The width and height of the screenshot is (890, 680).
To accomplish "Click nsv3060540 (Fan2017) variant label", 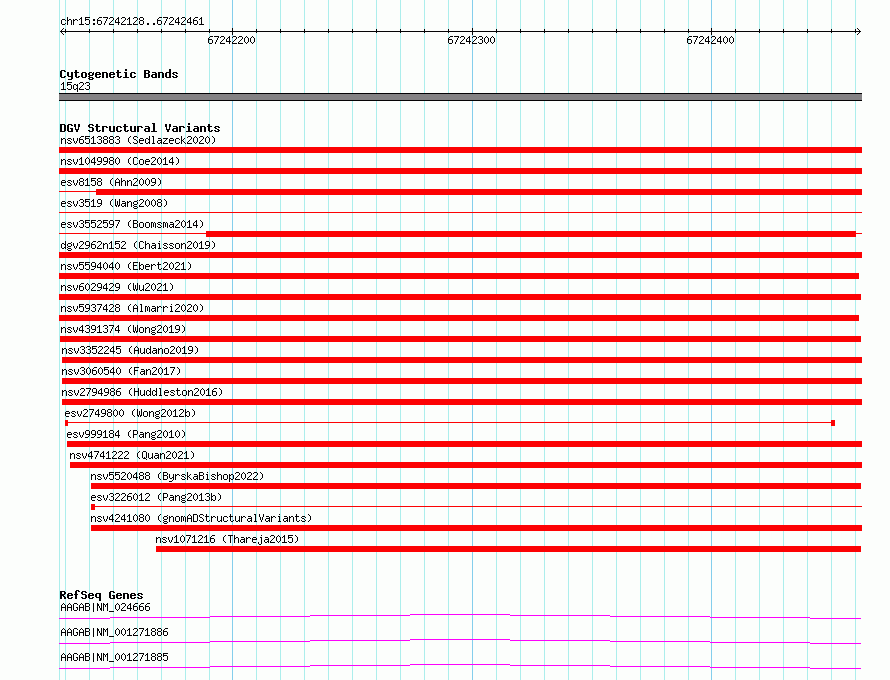I will 121,371.
